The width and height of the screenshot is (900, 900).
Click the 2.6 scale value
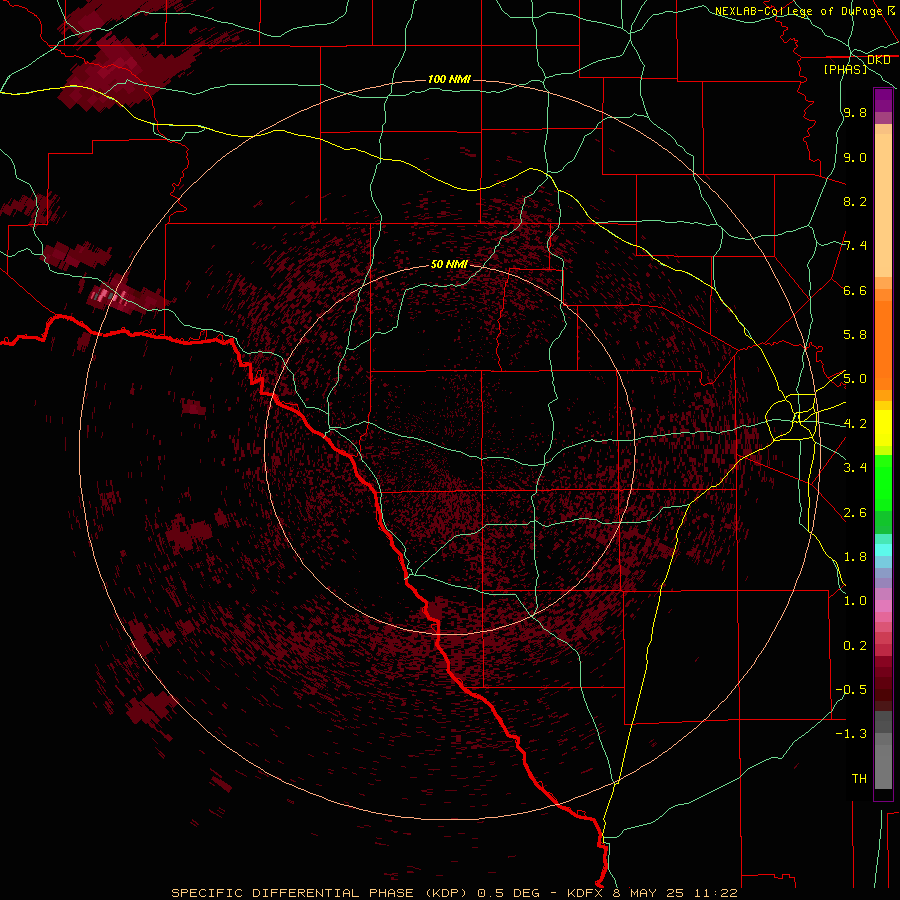(855, 512)
